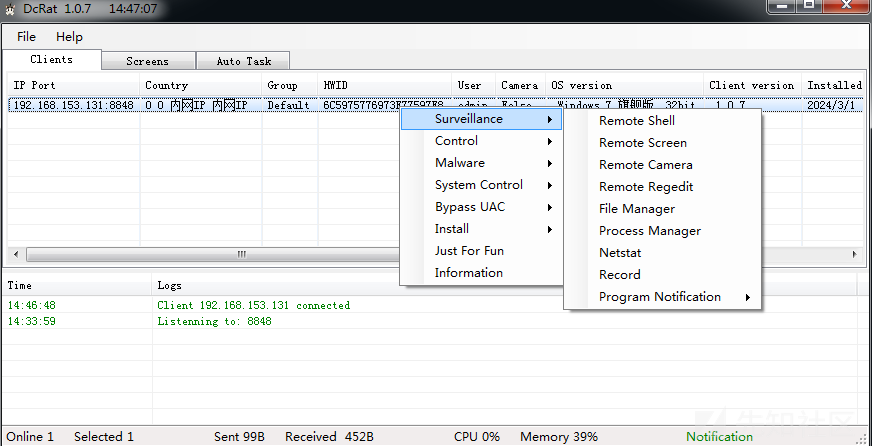
Task: Expand arrow beside Bypass UAC
Action: (x=549, y=207)
